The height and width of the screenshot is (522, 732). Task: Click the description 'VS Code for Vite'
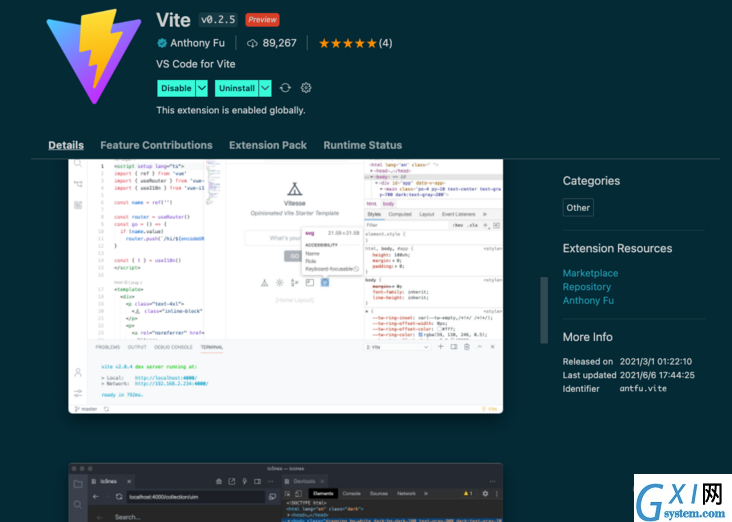point(196,64)
